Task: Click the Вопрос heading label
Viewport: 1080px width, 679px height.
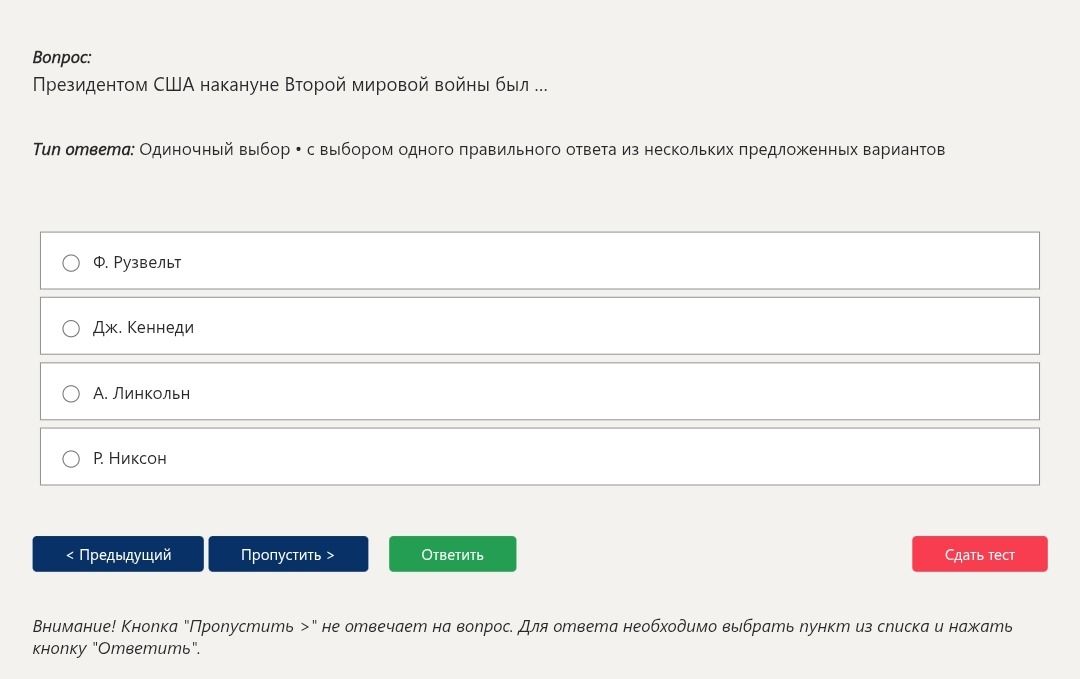Action: point(62,57)
